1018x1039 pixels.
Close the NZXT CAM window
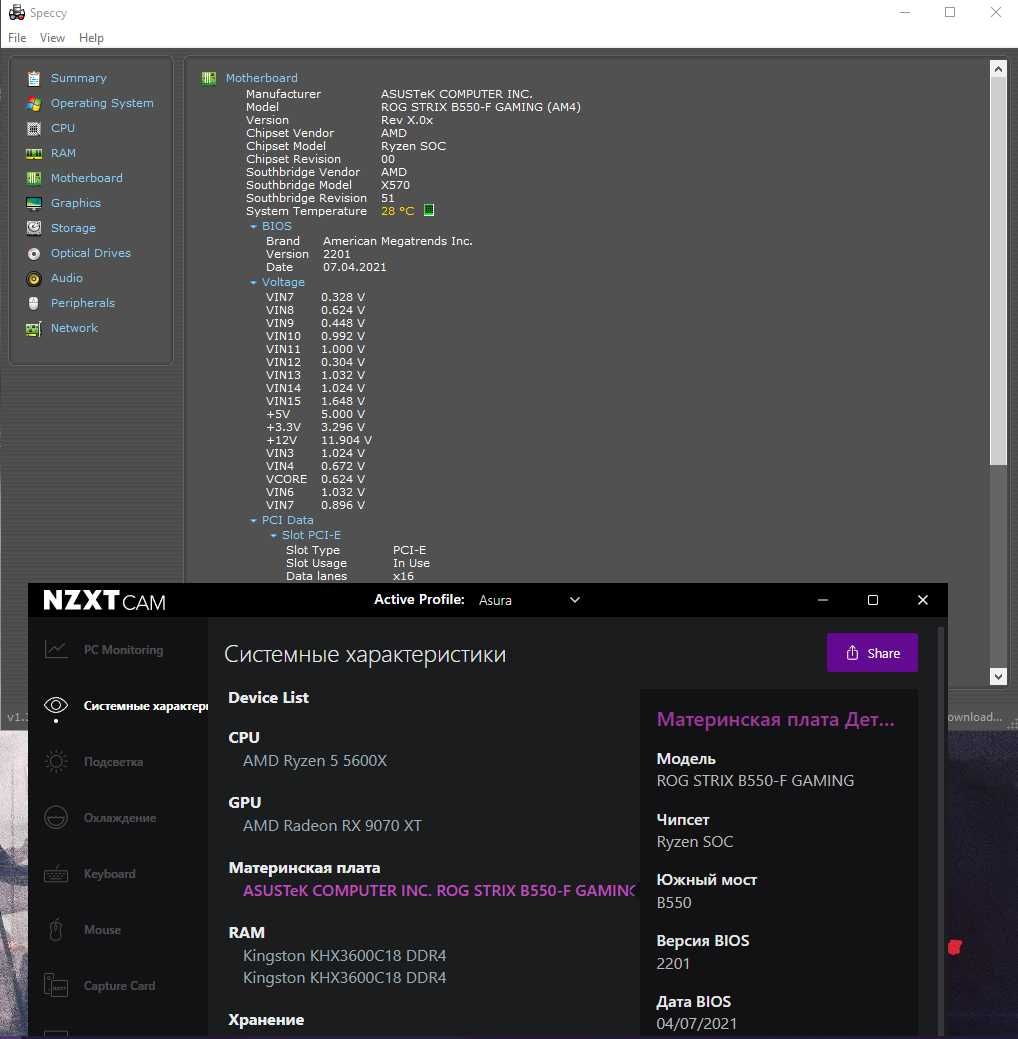(x=923, y=600)
